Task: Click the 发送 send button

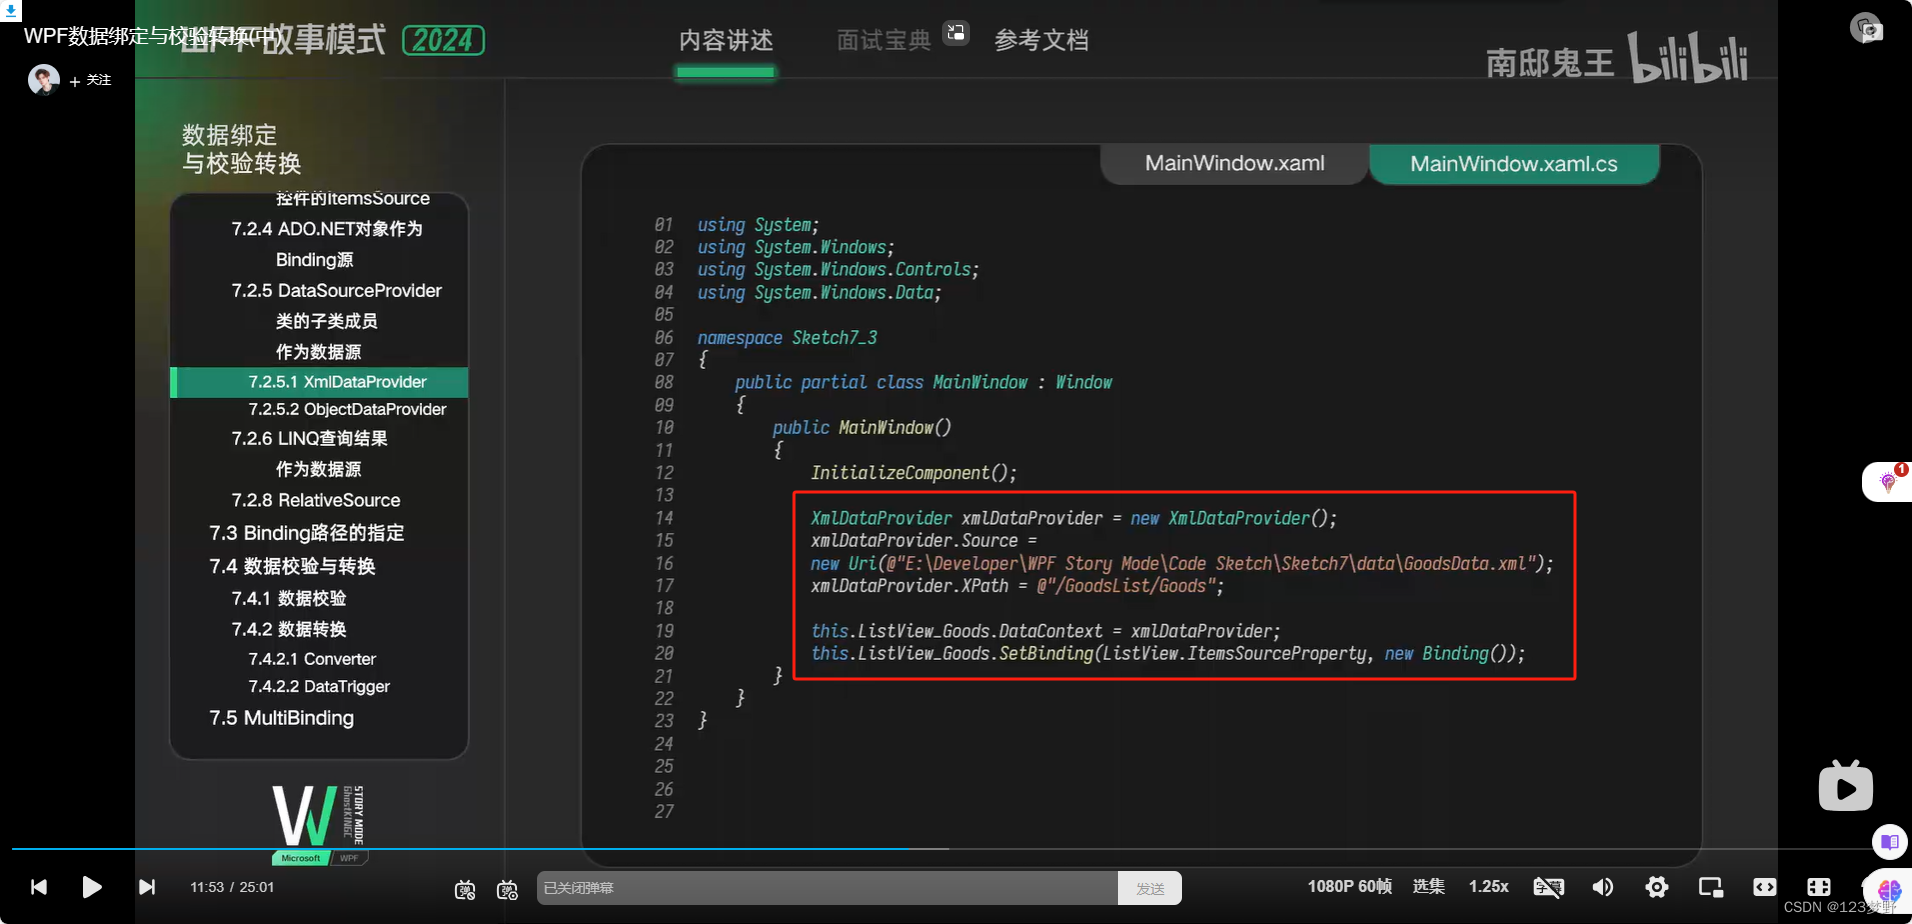Action: point(1150,888)
